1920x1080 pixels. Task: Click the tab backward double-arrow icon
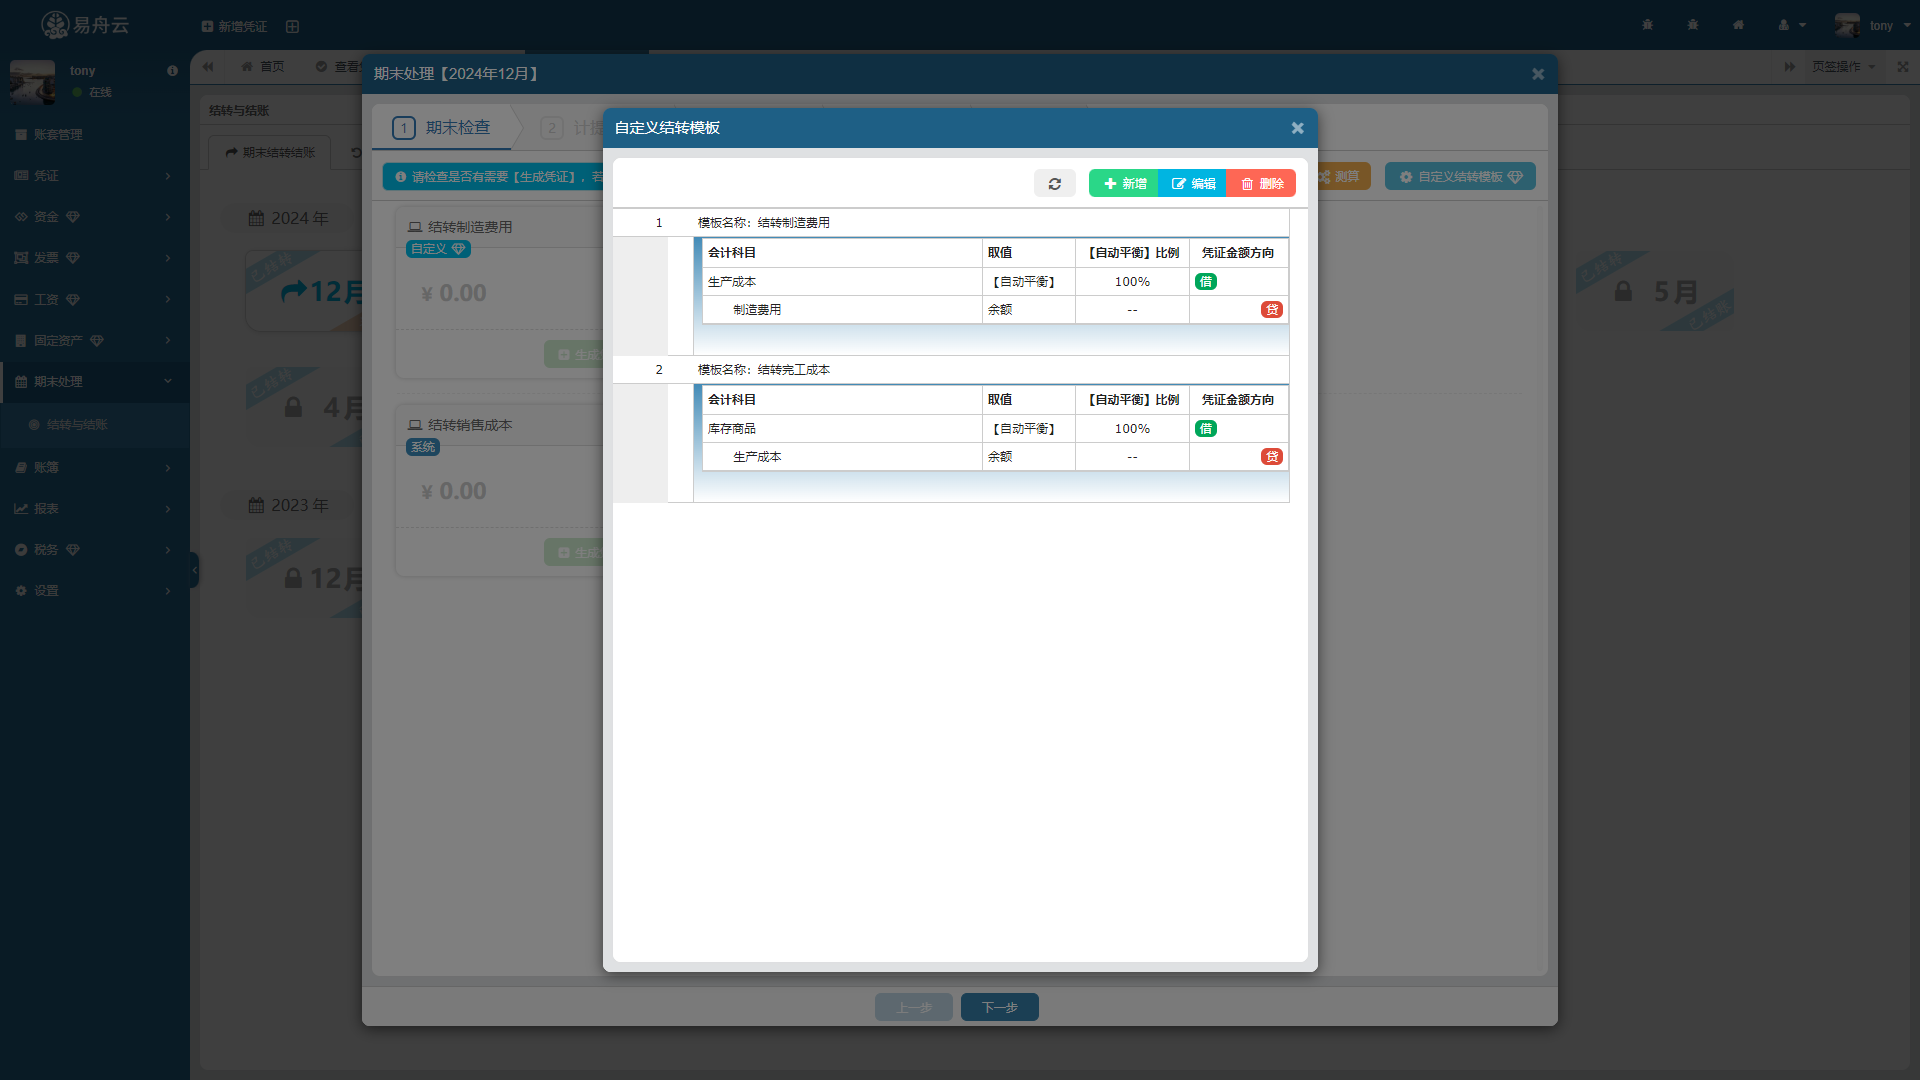(208, 67)
